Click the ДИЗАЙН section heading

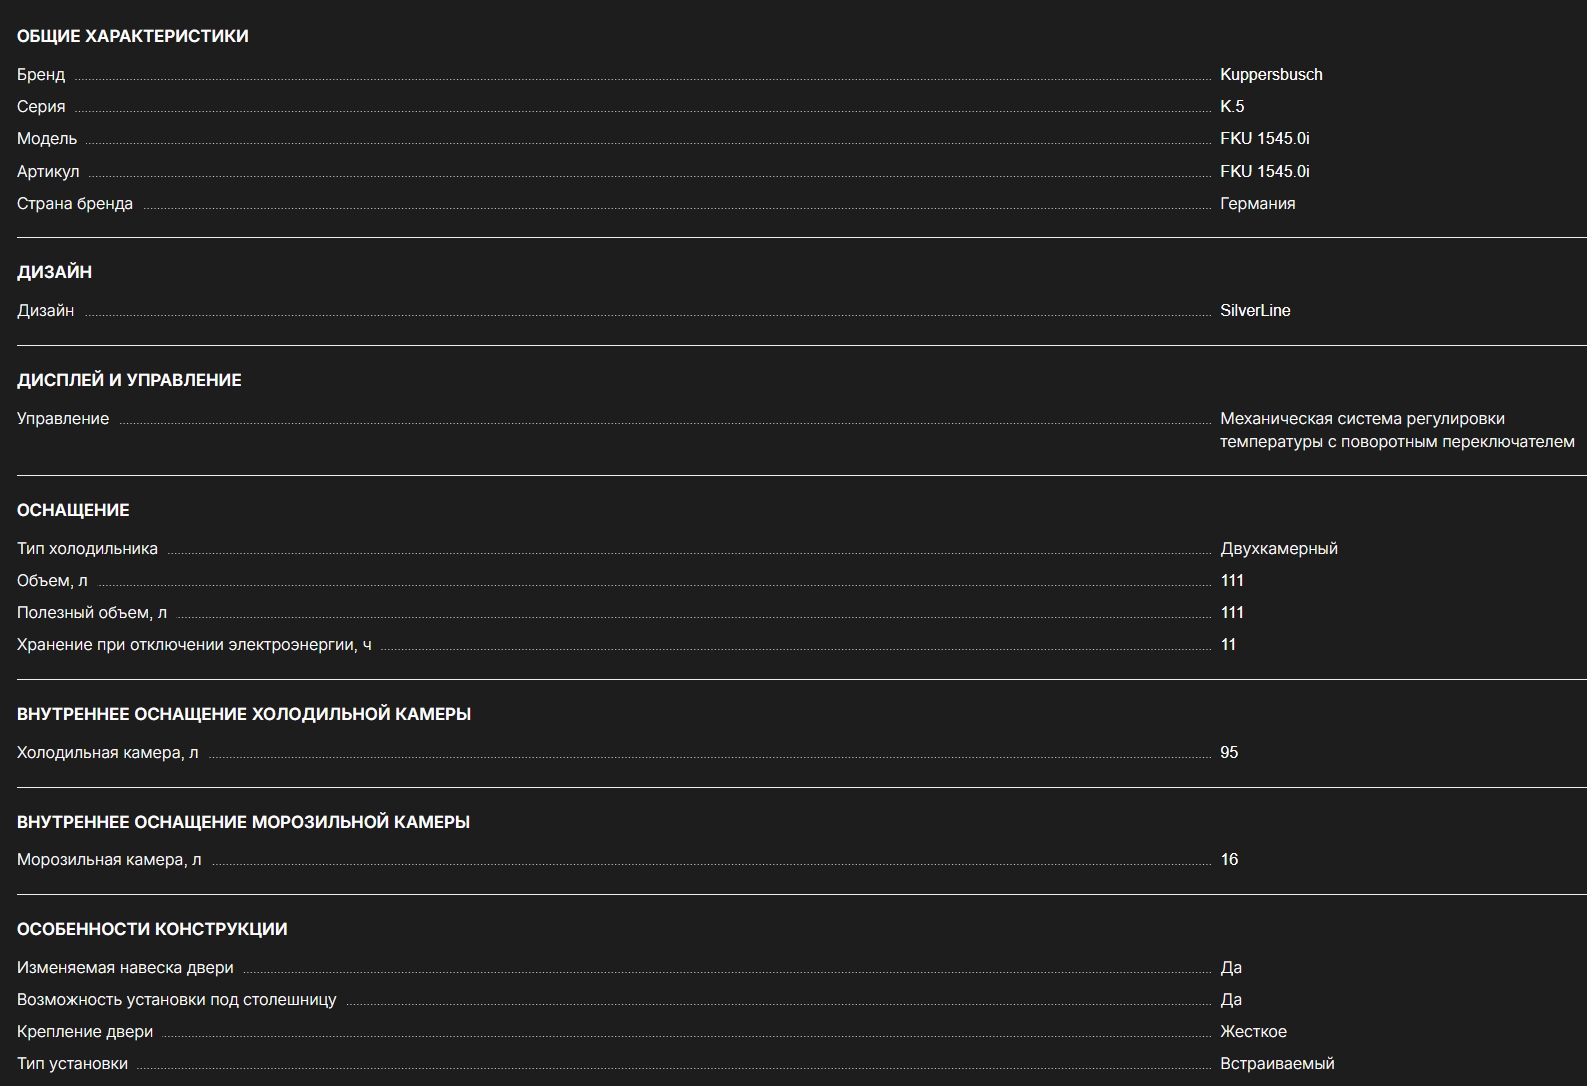[x=54, y=272]
